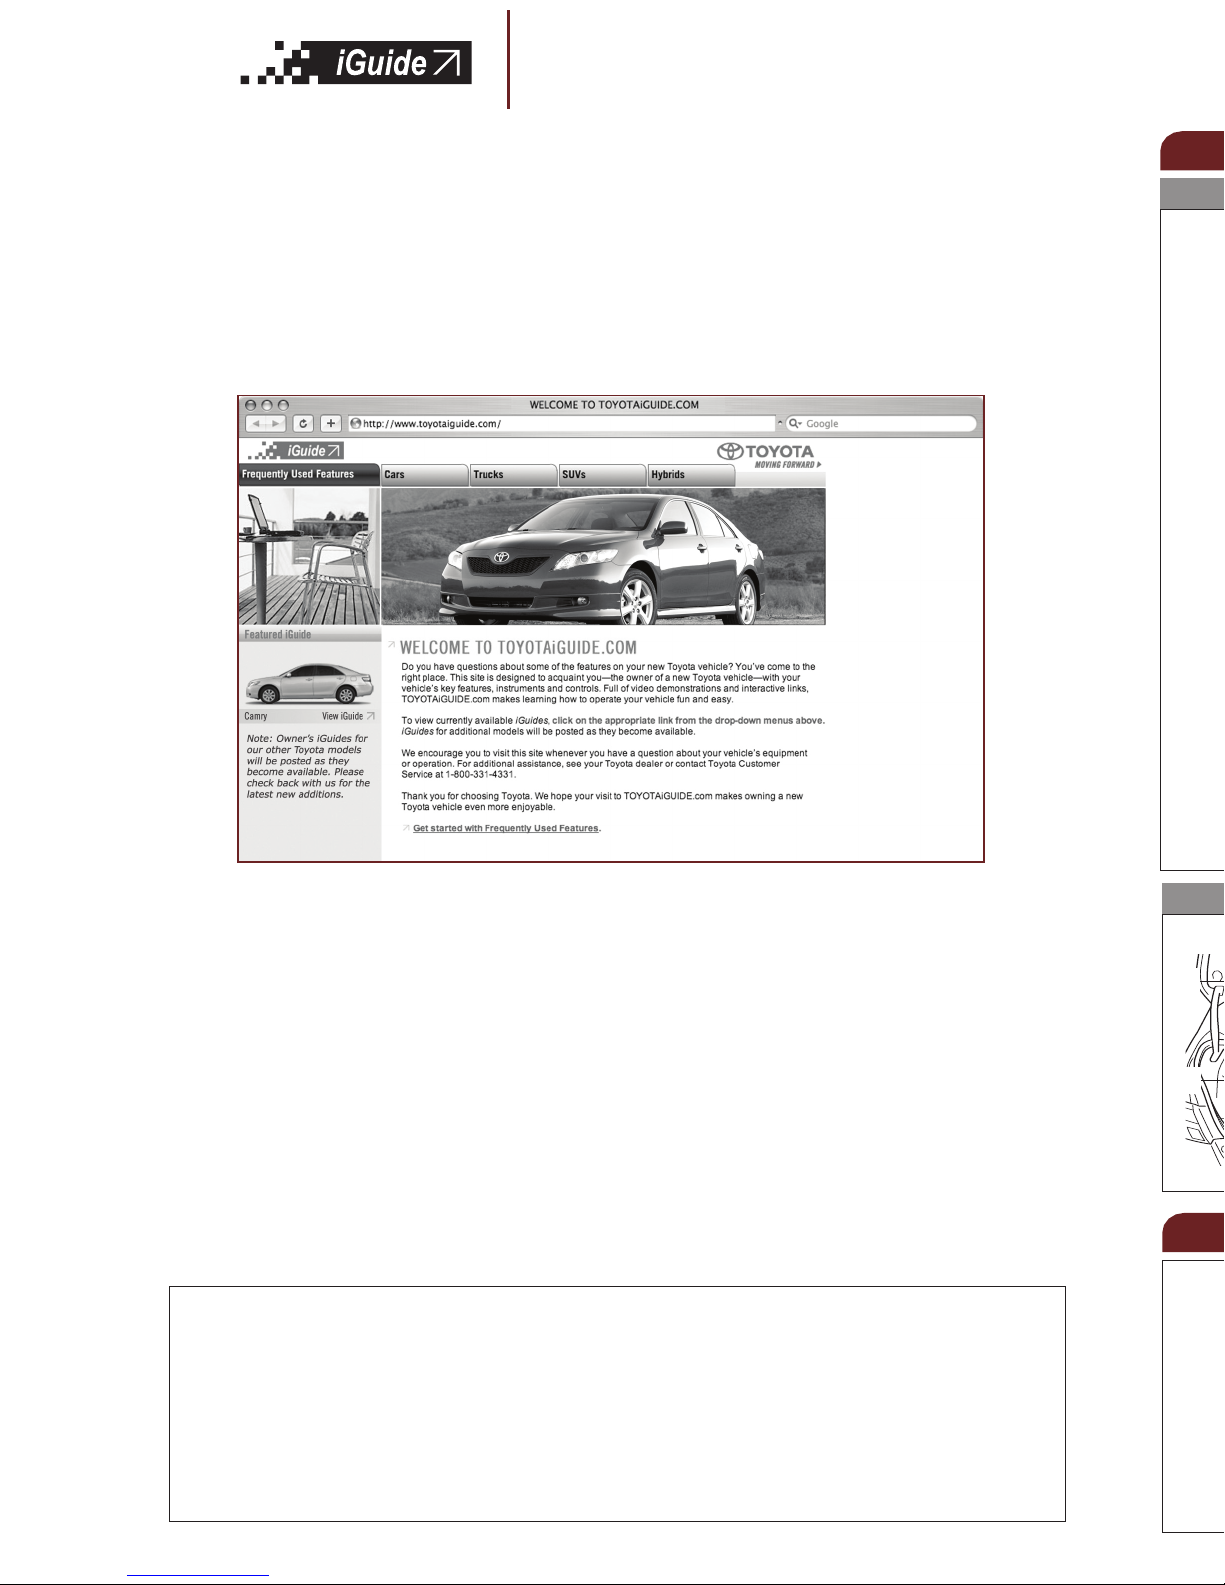Click the large iGuide logo at the page top
The height and width of the screenshot is (1585, 1225).
click(356, 63)
